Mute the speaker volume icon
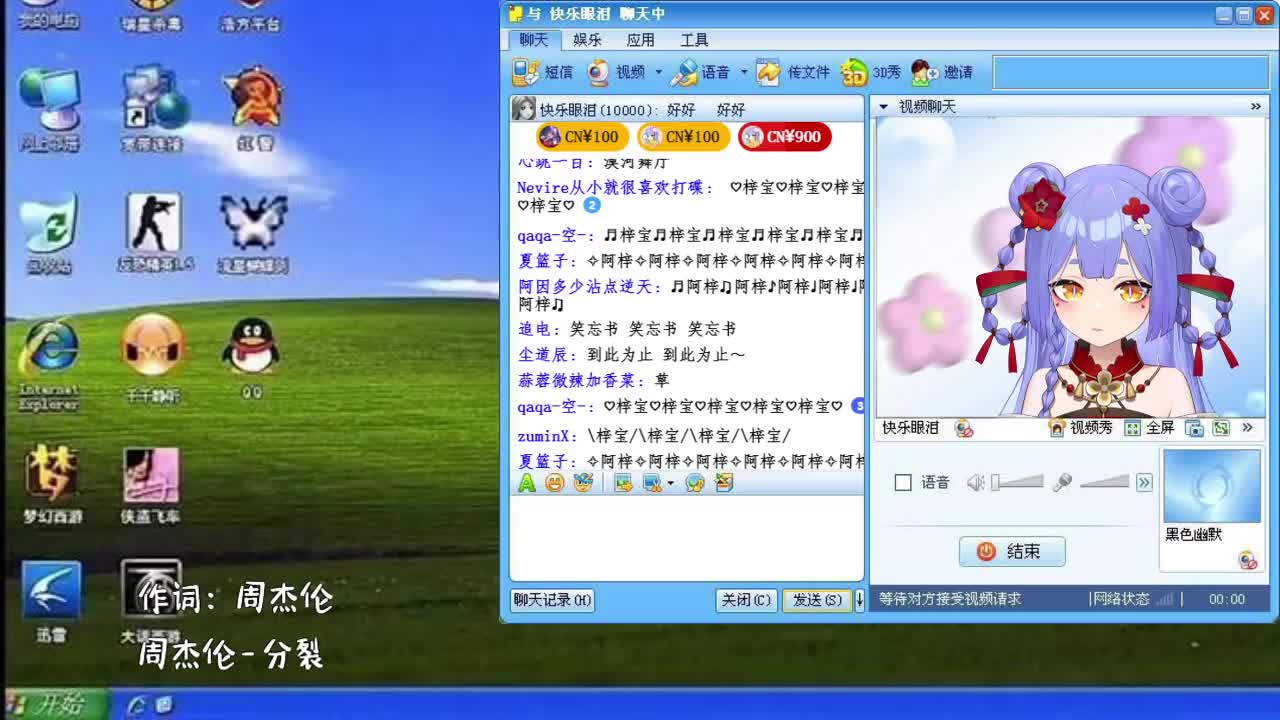The image size is (1280, 720). [x=976, y=483]
